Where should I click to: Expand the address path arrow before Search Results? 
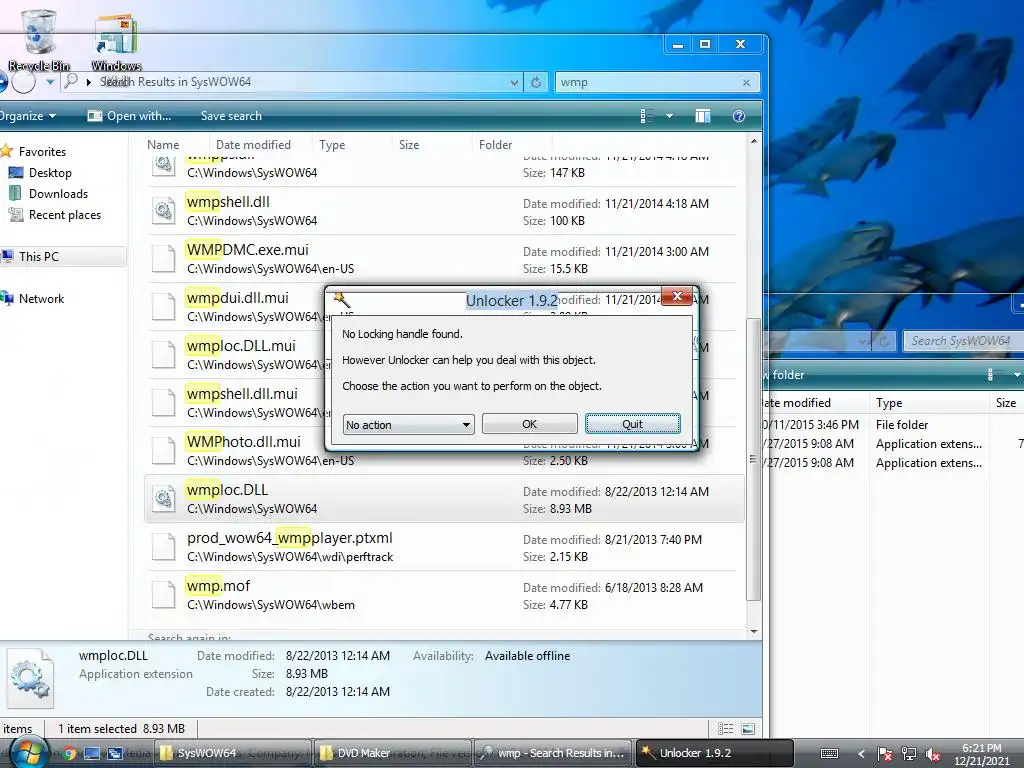click(89, 82)
